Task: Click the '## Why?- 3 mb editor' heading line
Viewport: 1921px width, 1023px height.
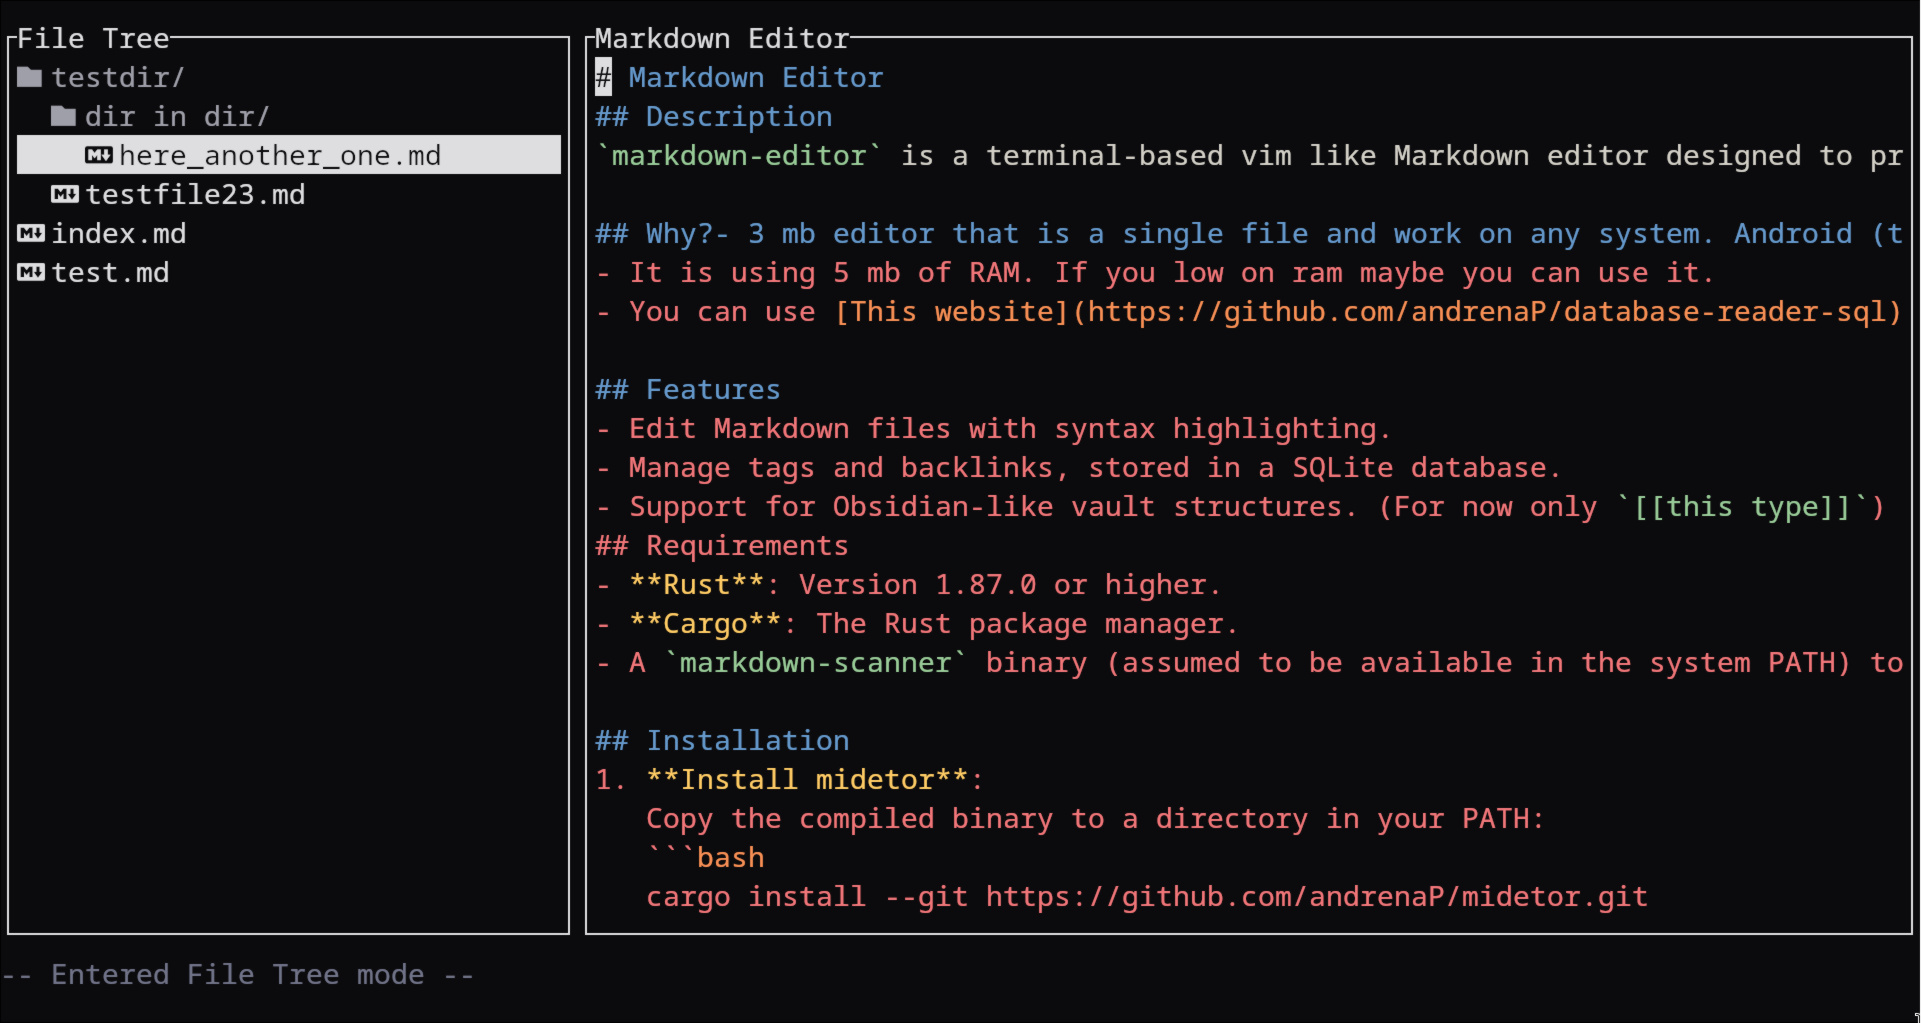Action: (1249, 233)
